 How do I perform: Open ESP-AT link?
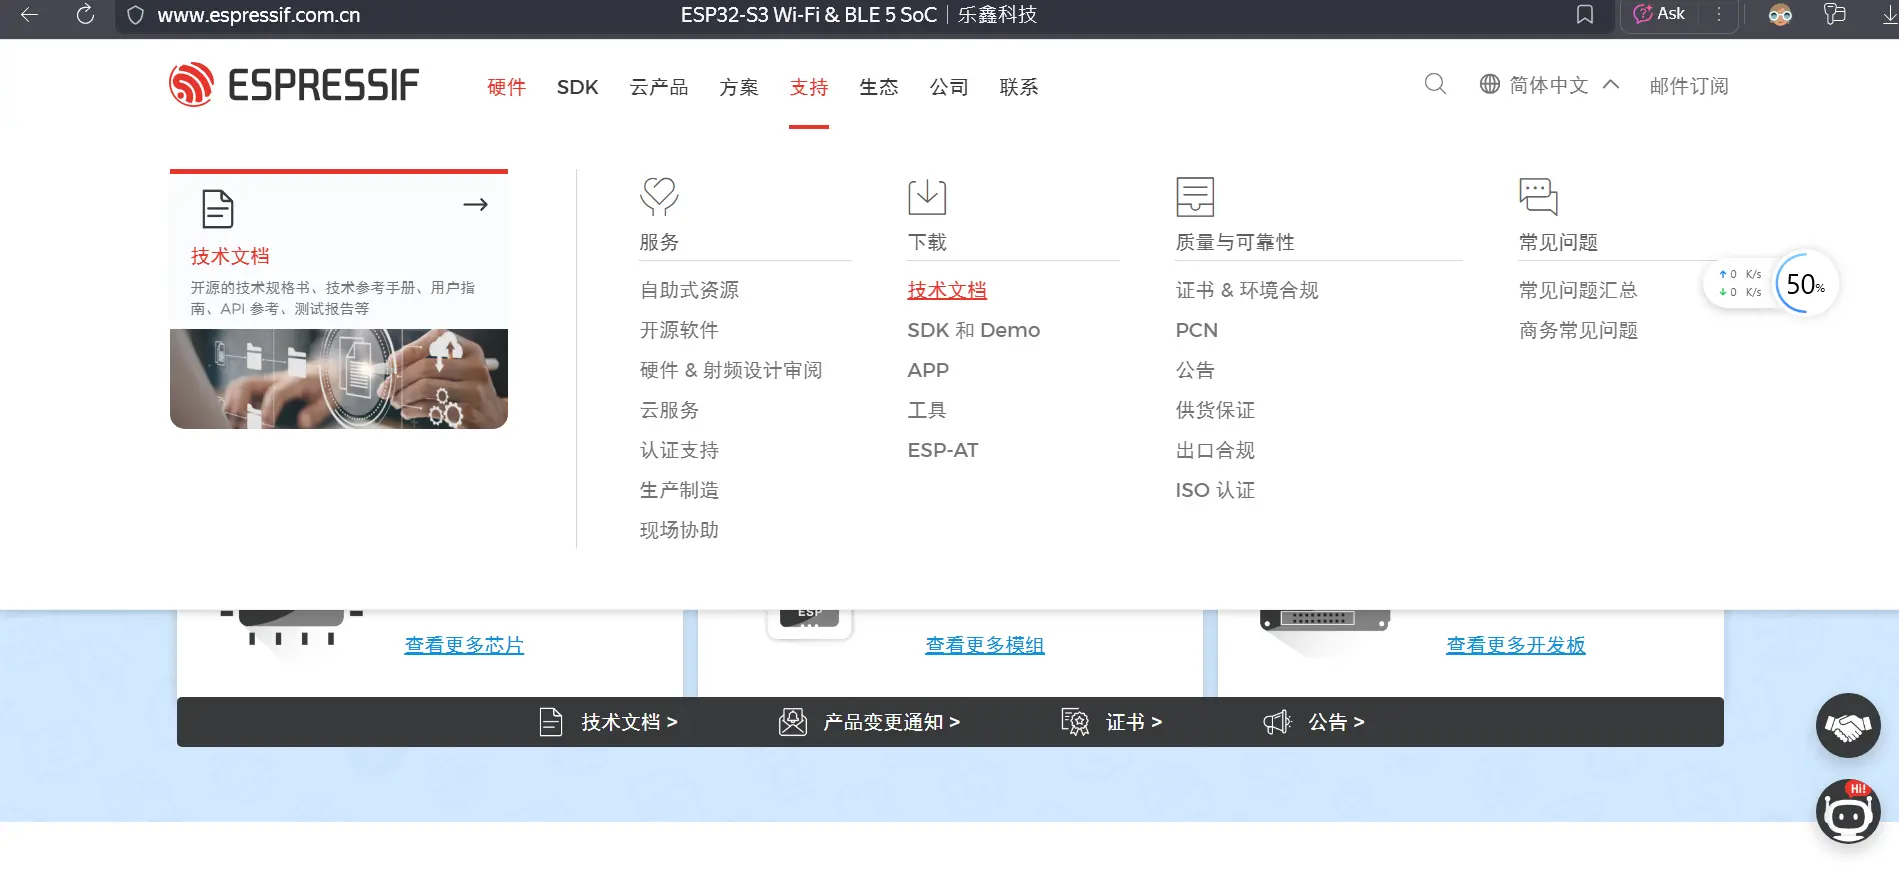pyautogui.click(x=942, y=450)
